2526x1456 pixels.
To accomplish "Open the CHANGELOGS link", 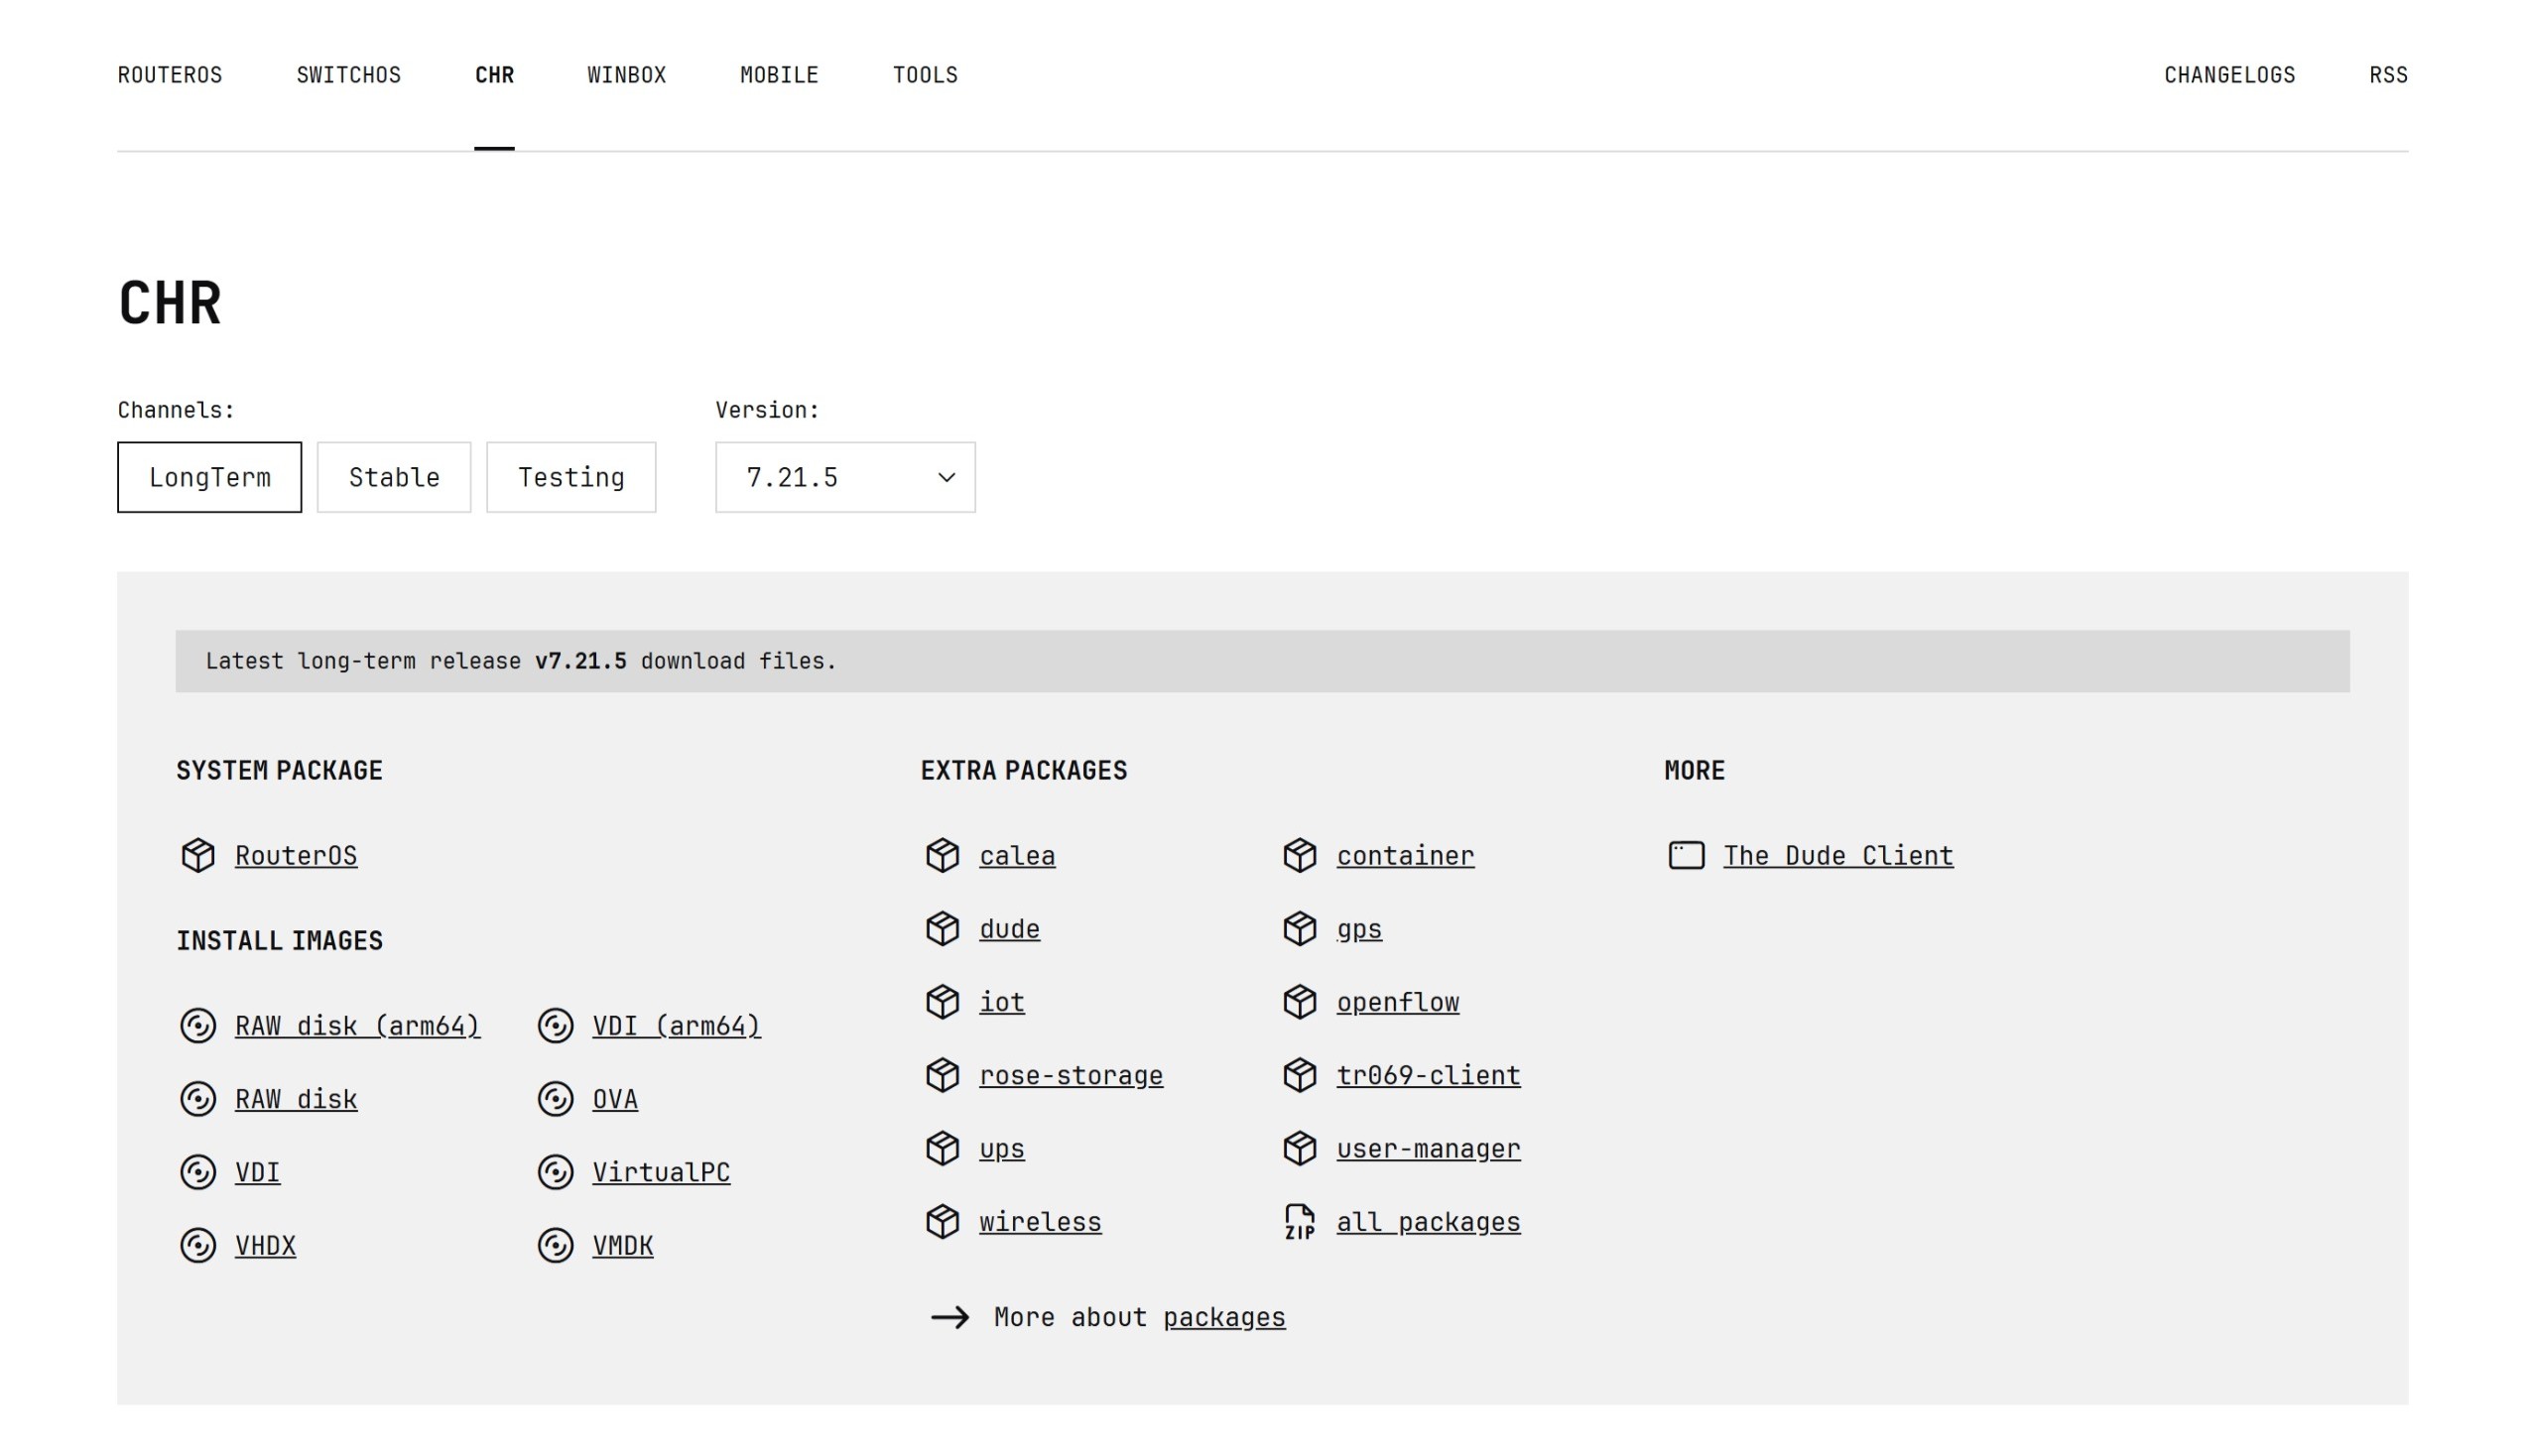I will pos(2229,75).
